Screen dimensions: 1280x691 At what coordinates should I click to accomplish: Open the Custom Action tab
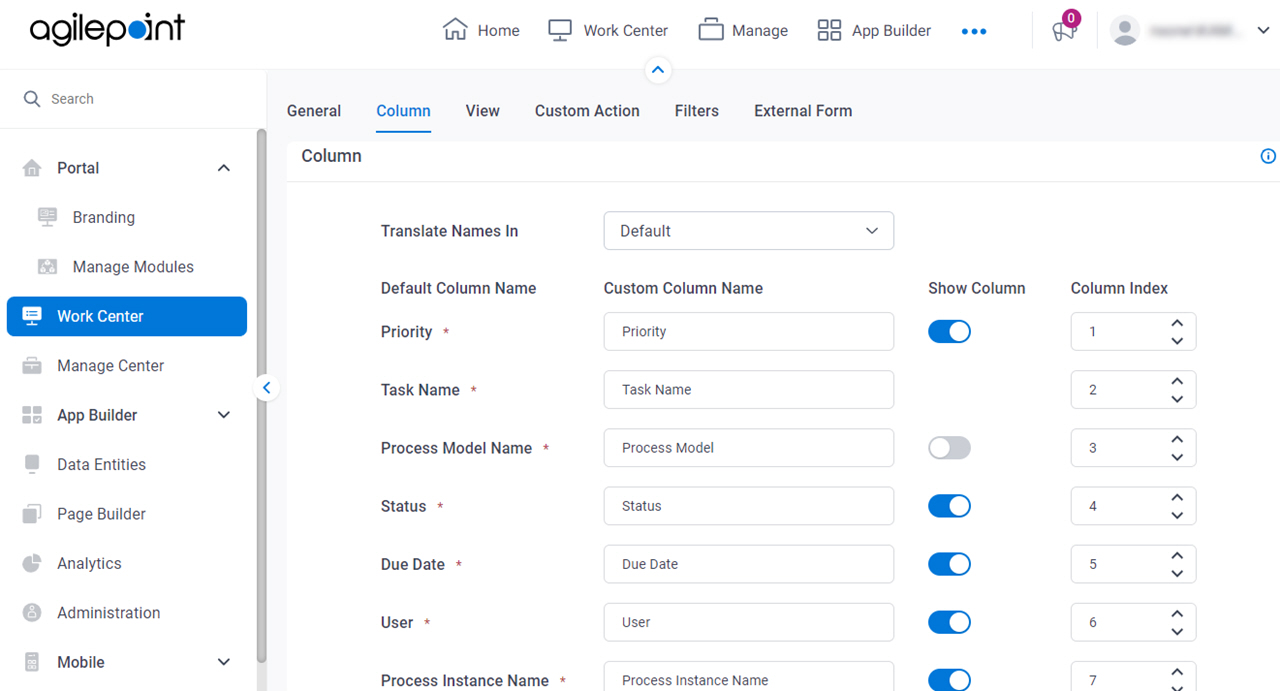point(587,111)
